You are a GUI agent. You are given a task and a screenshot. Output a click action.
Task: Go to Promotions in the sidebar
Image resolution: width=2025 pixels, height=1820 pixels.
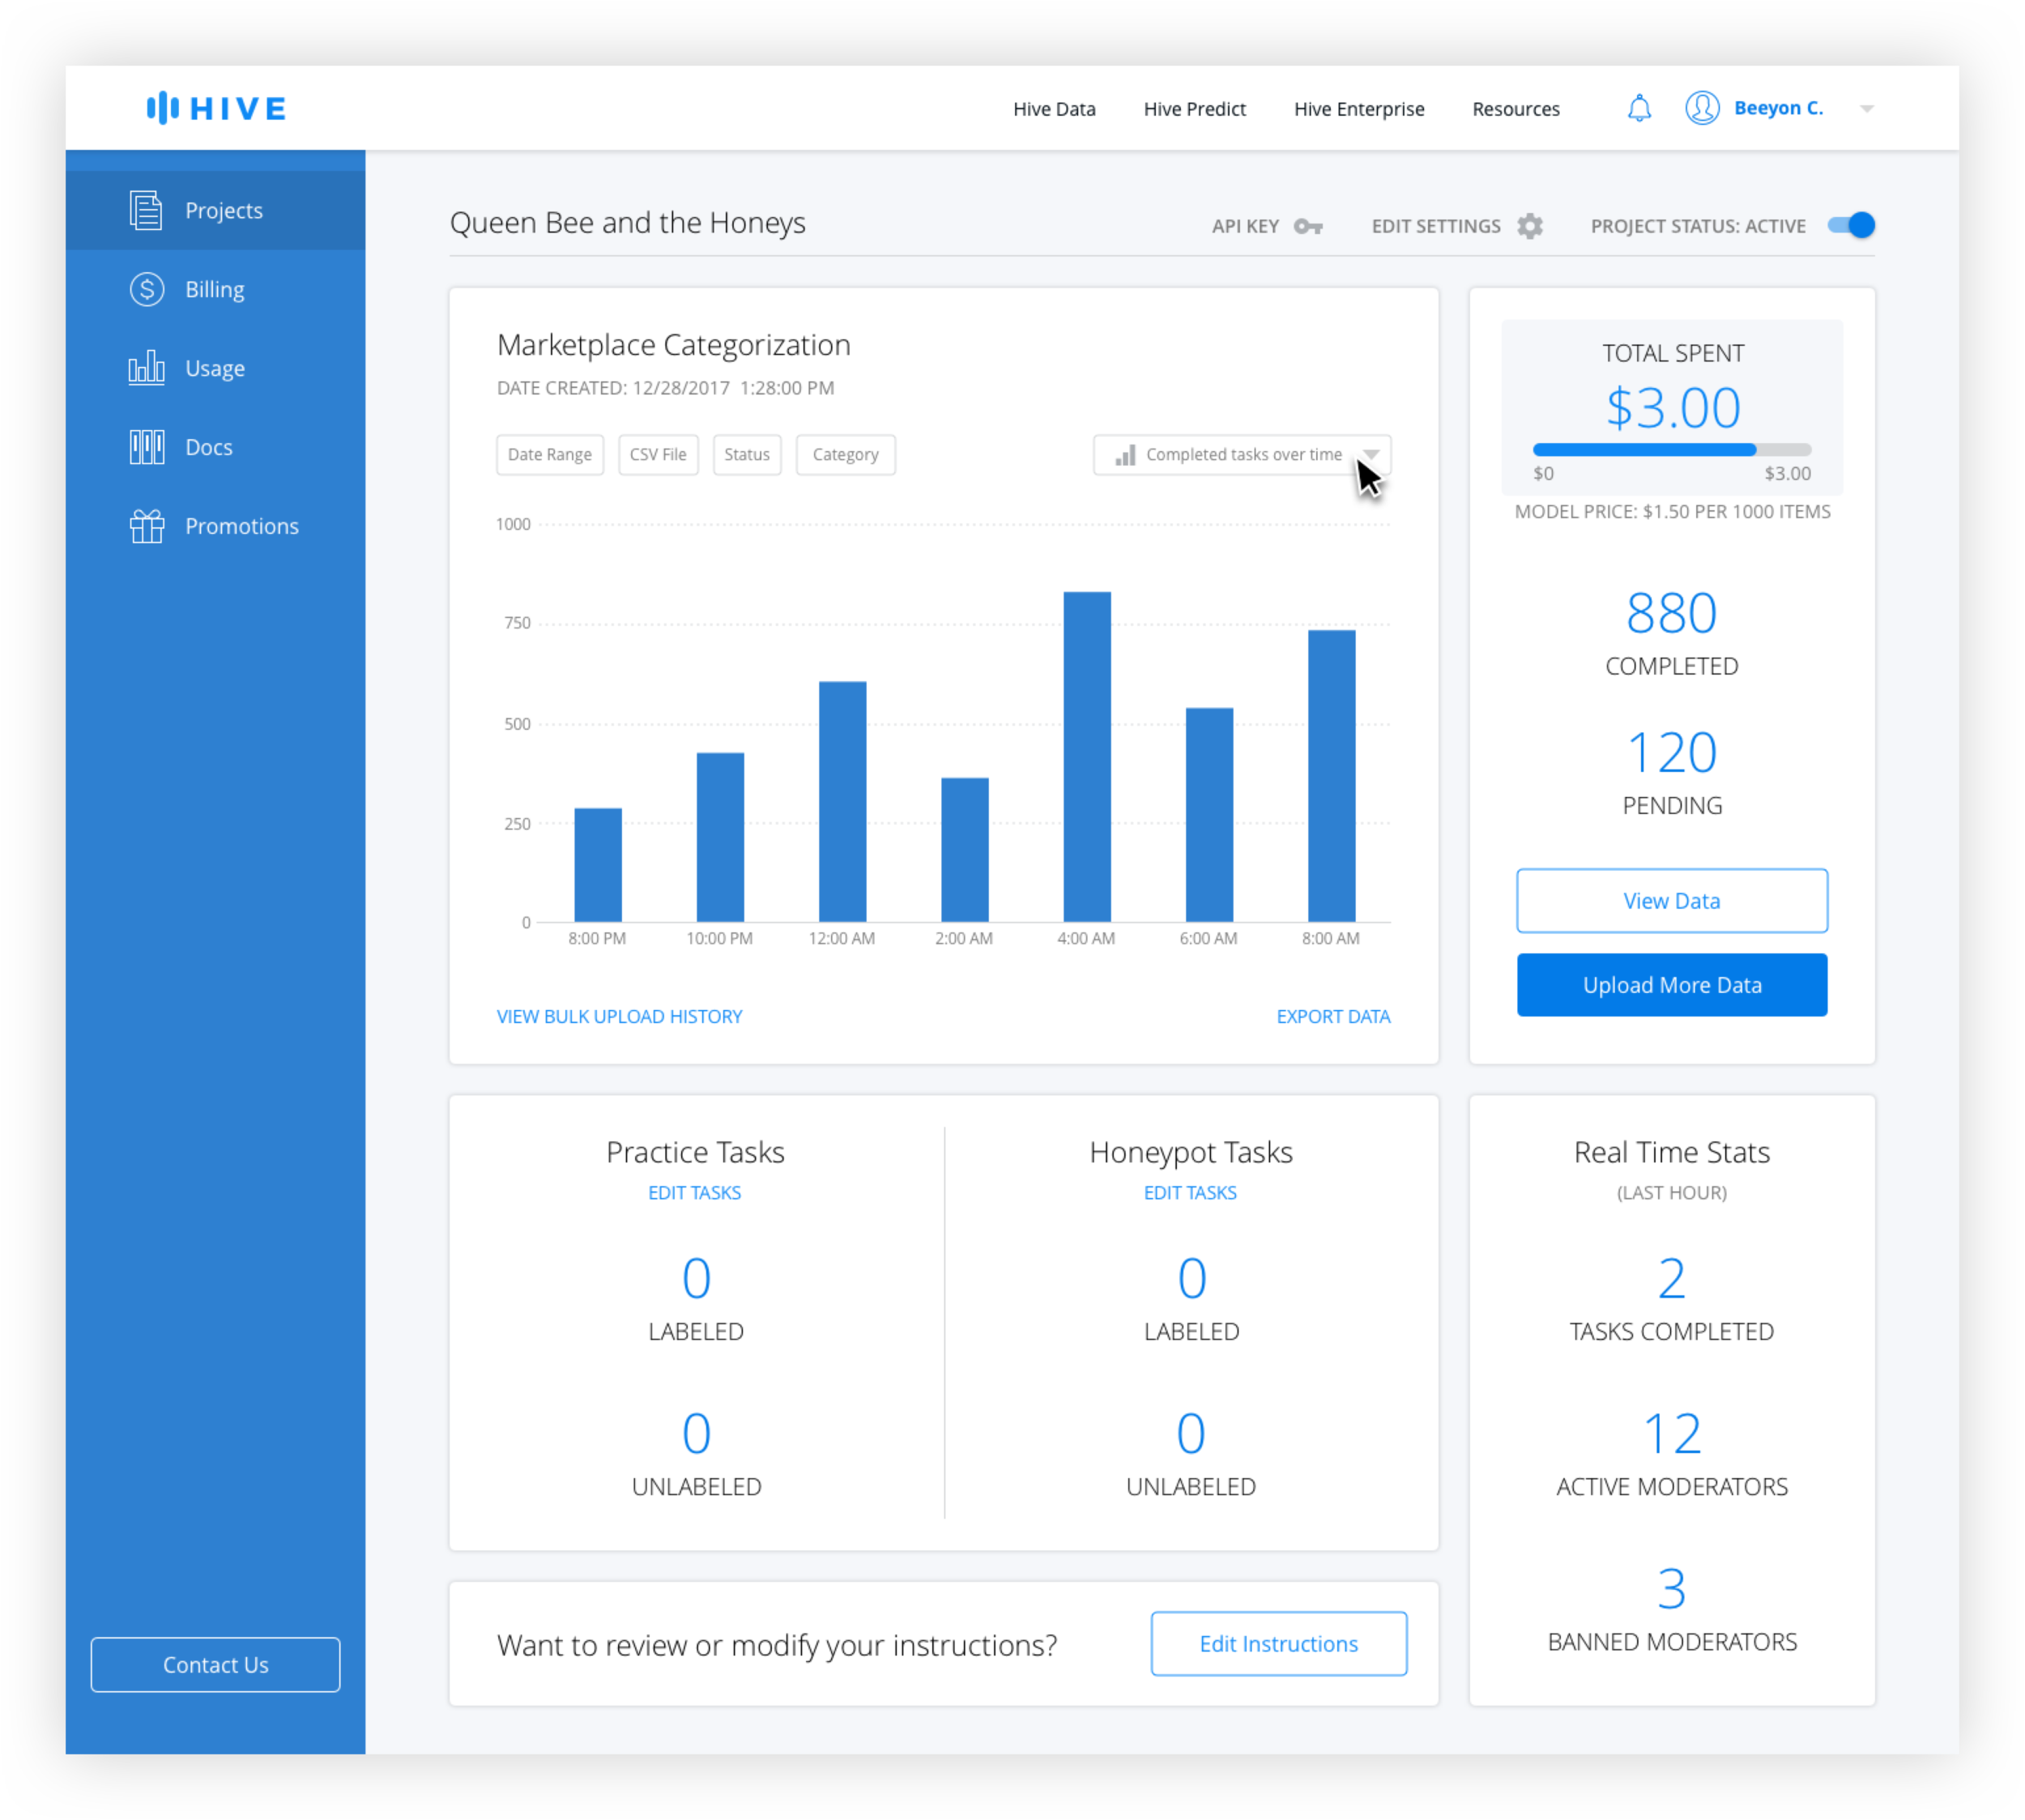tap(215, 526)
